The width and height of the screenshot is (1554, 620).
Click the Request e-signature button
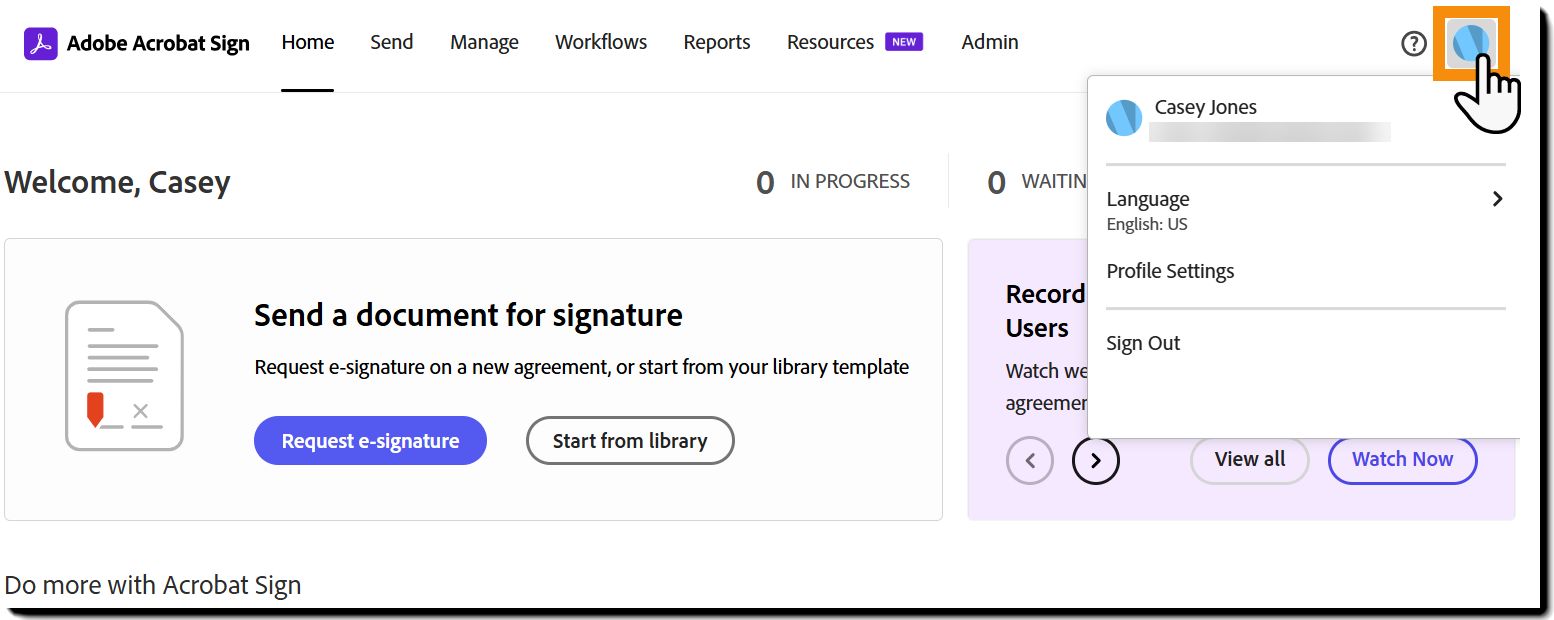[x=370, y=441]
